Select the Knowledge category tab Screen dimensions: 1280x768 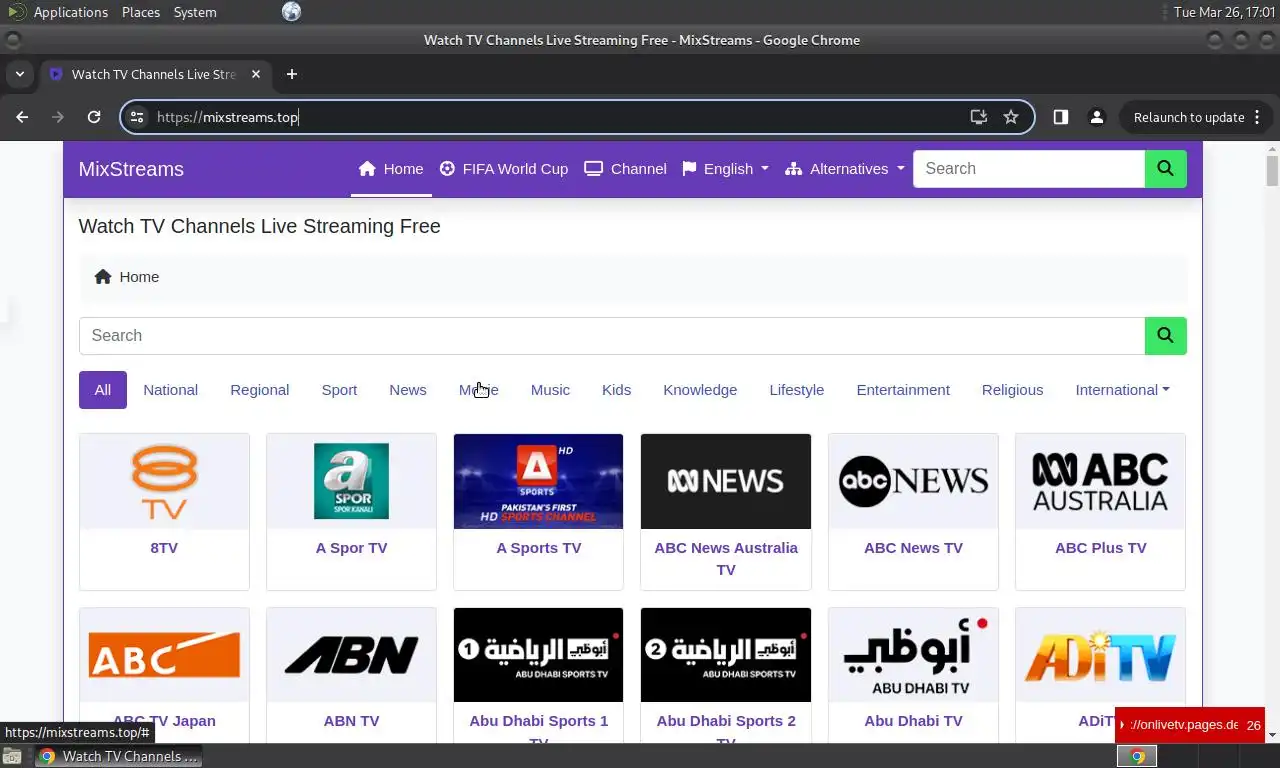point(700,390)
